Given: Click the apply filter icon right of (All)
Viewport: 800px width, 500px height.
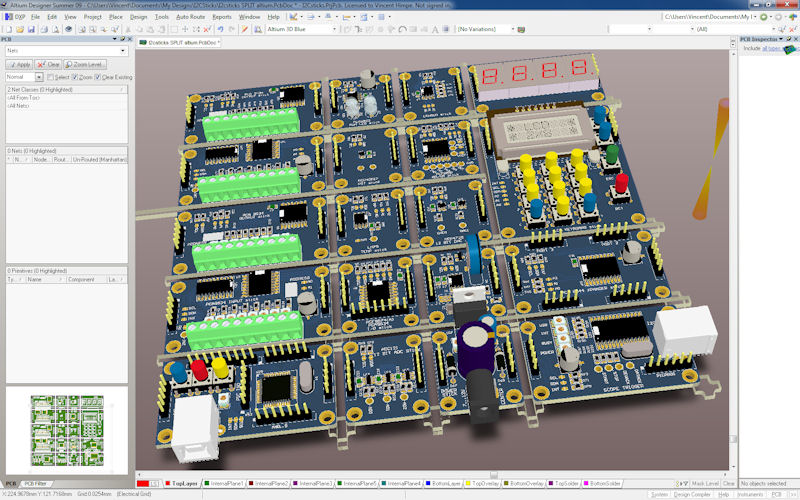Looking at the screenshot, I should pos(782,30).
